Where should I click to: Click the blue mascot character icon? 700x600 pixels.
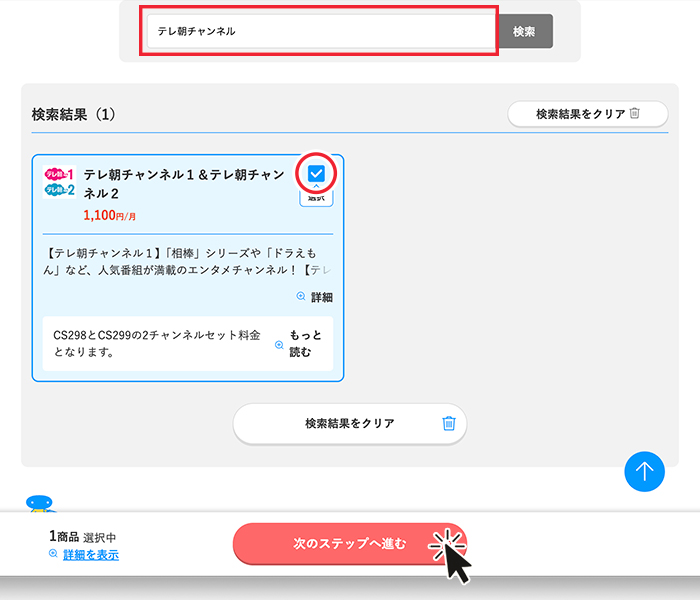(x=41, y=504)
